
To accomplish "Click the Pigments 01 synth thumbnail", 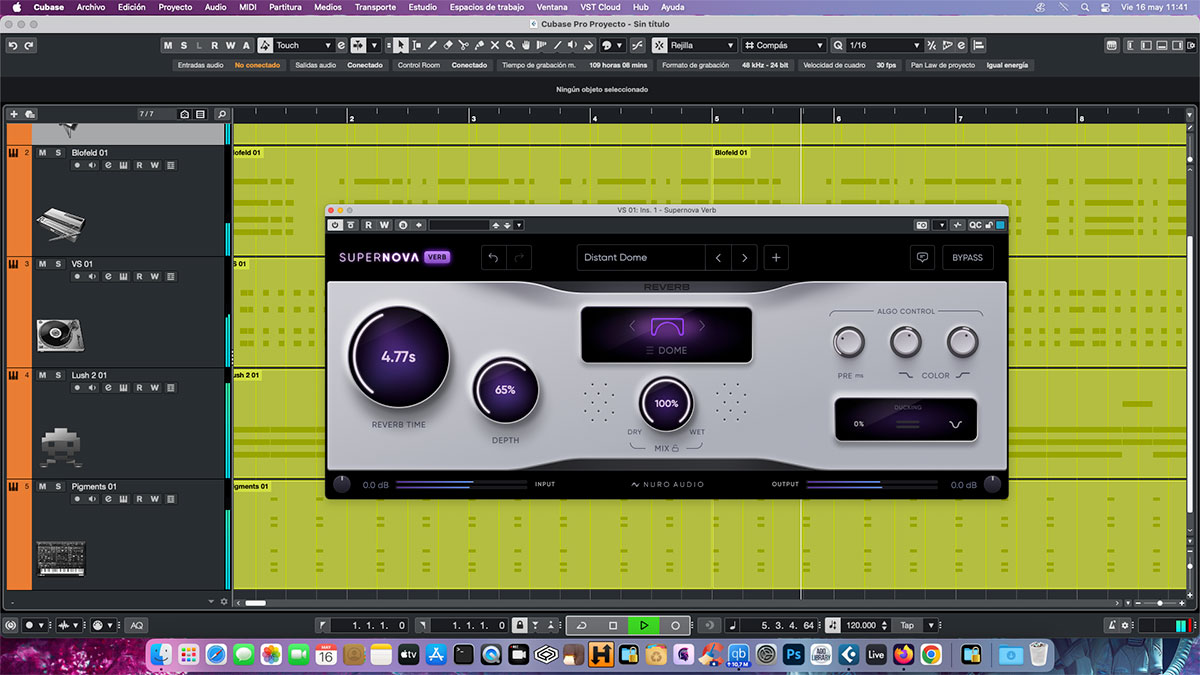I will click(60, 557).
